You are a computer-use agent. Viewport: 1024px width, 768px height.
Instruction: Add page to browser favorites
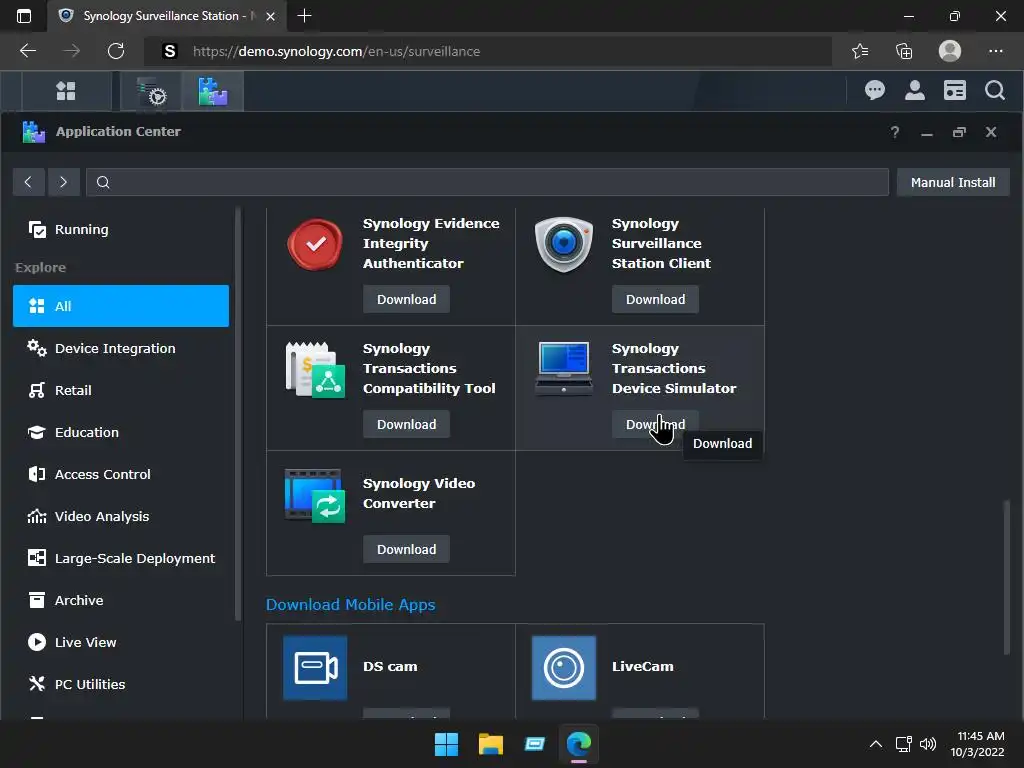pyautogui.click(x=860, y=51)
